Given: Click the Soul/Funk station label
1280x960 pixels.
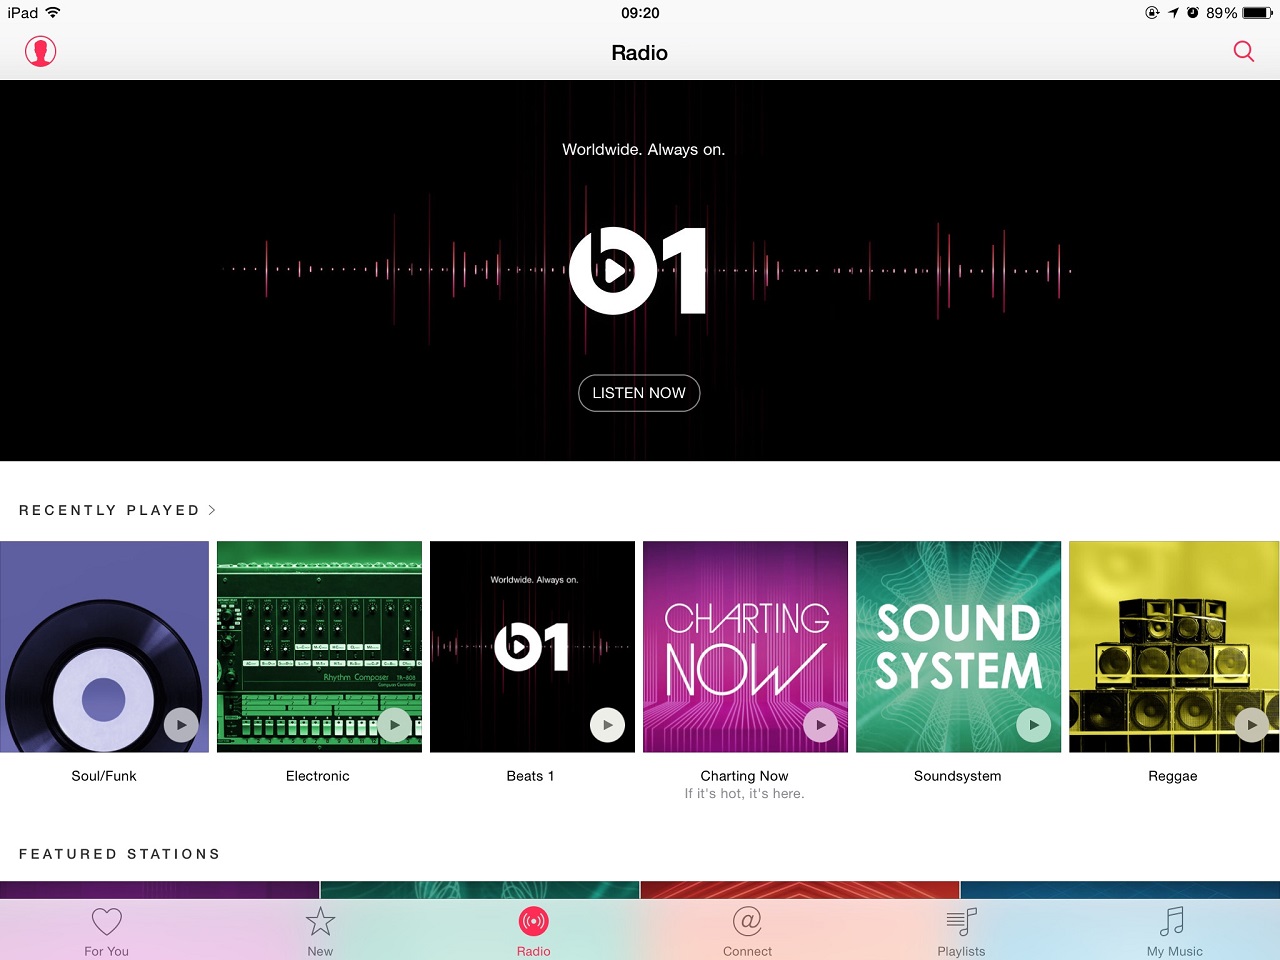Looking at the screenshot, I should tap(104, 776).
